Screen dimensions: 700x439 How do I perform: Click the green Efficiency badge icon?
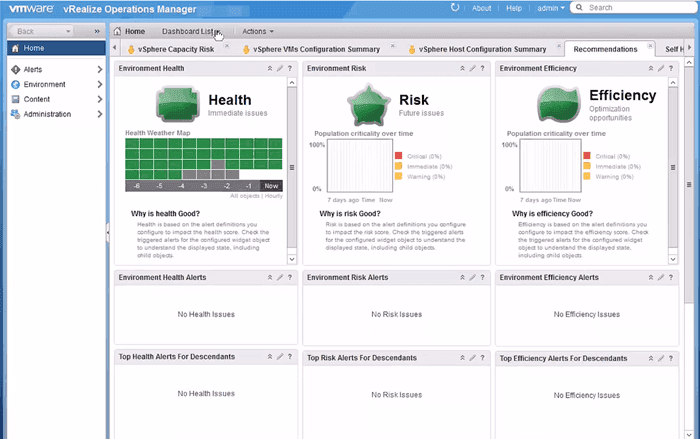[558, 104]
